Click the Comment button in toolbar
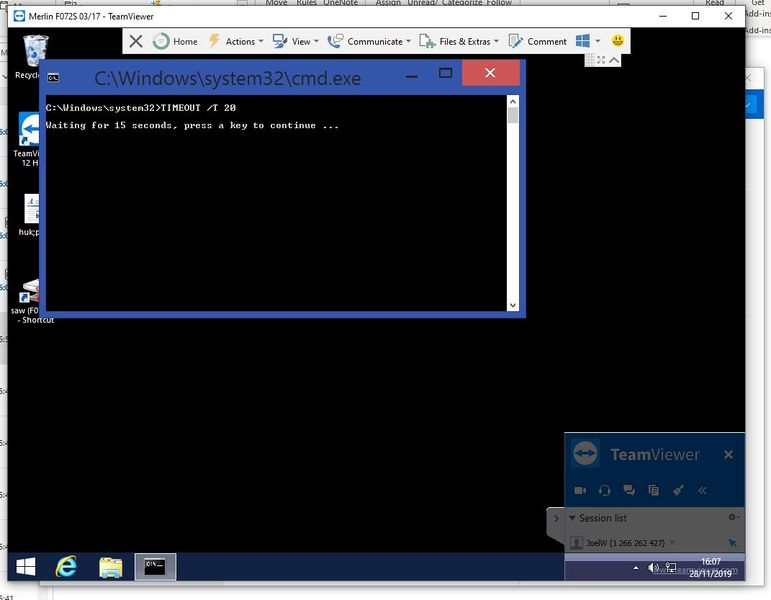The image size is (771, 600). 538,41
